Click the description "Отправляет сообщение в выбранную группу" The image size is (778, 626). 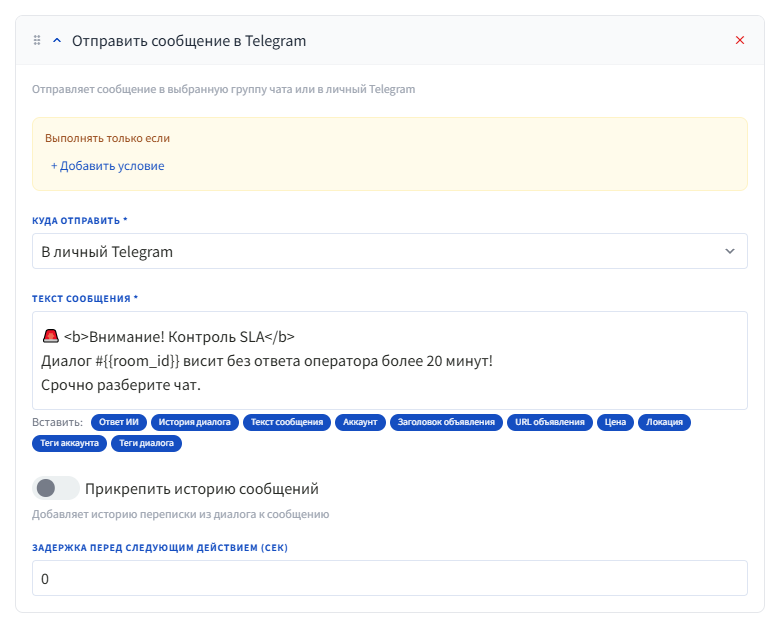(x=223, y=89)
